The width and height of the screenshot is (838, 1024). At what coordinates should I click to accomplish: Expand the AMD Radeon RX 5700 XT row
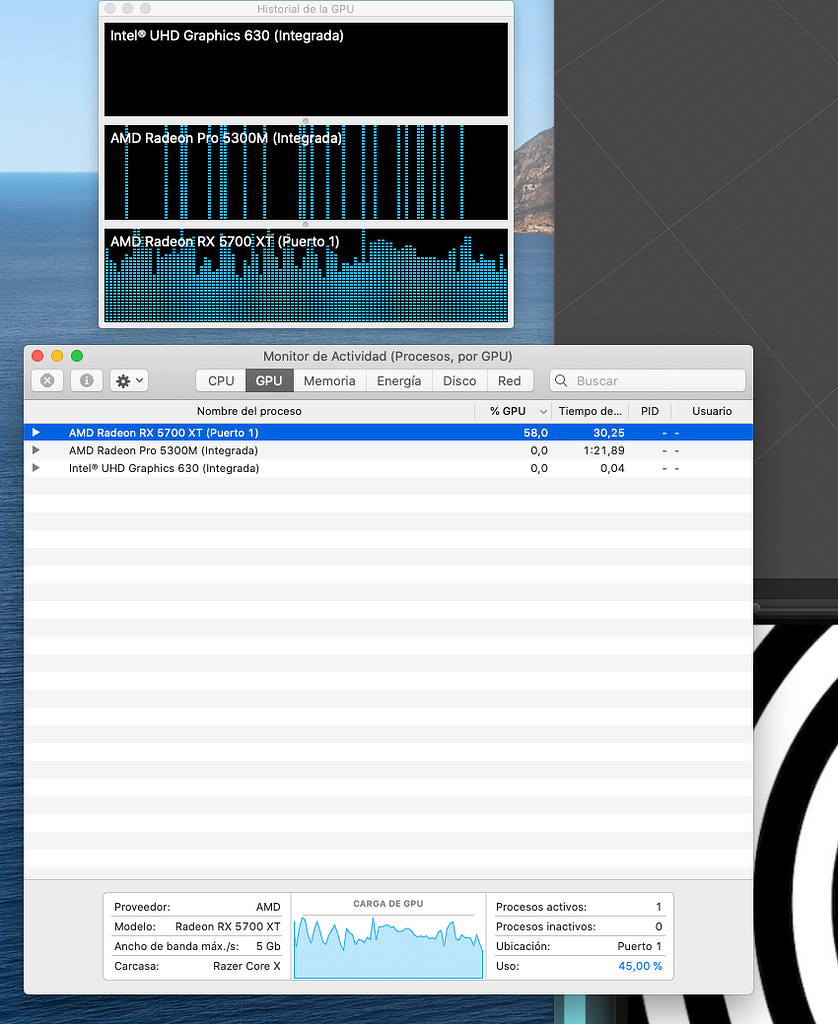[36, 432]
